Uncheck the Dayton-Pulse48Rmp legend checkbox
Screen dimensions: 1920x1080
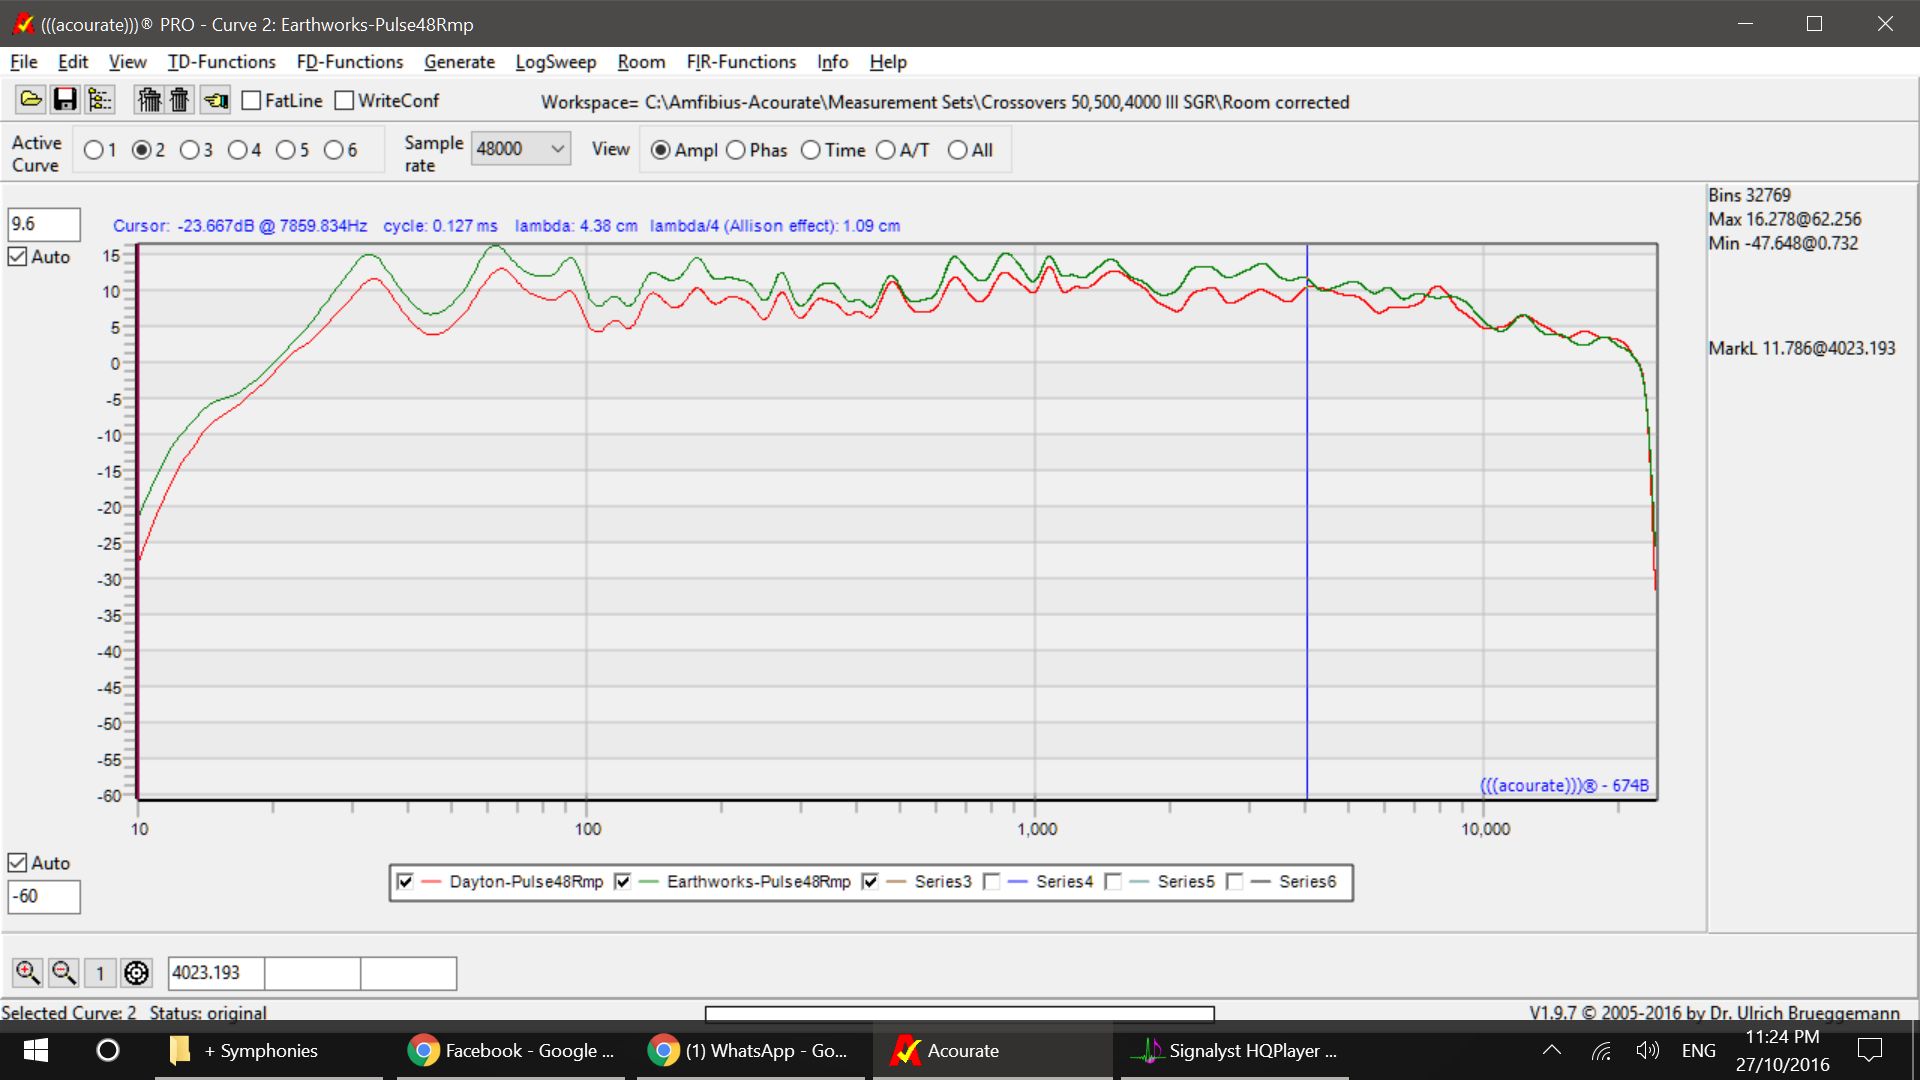tap(405, 881)
